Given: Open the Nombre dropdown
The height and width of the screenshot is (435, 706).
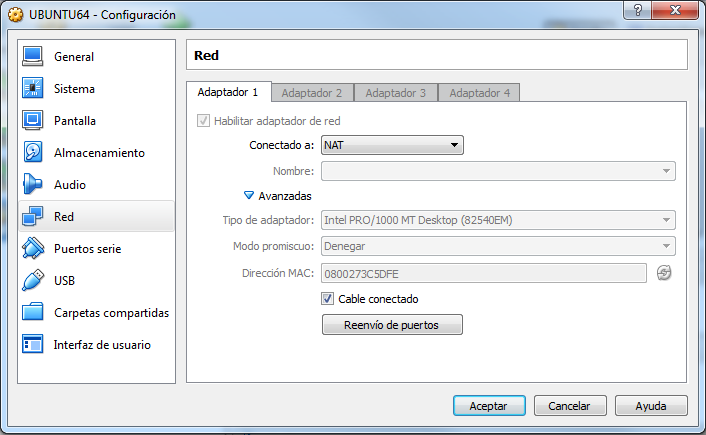Looking at the screenshot, I should pyautogui.click(x=498, y=171).
